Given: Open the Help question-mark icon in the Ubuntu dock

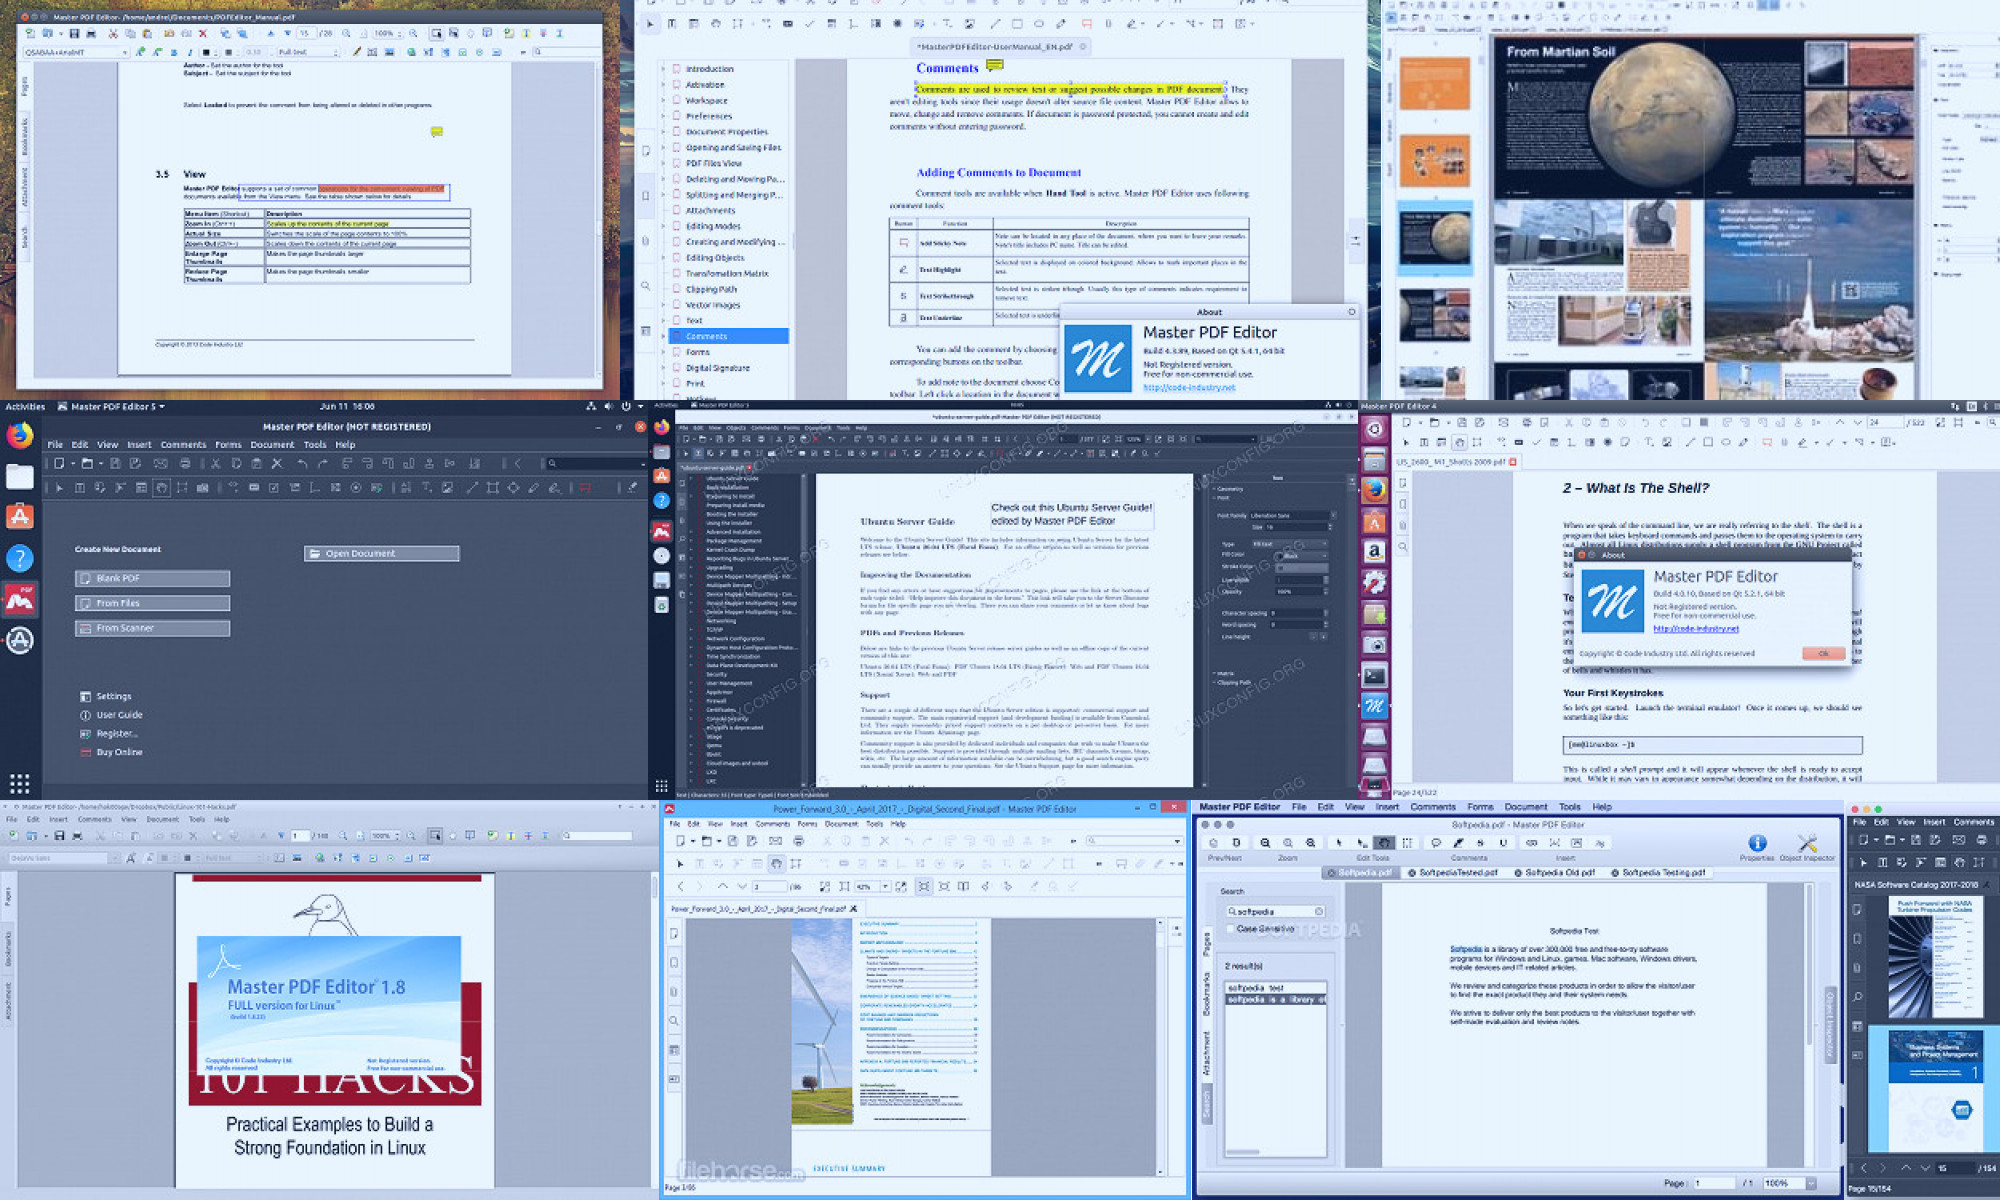Looking at the screenshot, I should pos(20,558).
